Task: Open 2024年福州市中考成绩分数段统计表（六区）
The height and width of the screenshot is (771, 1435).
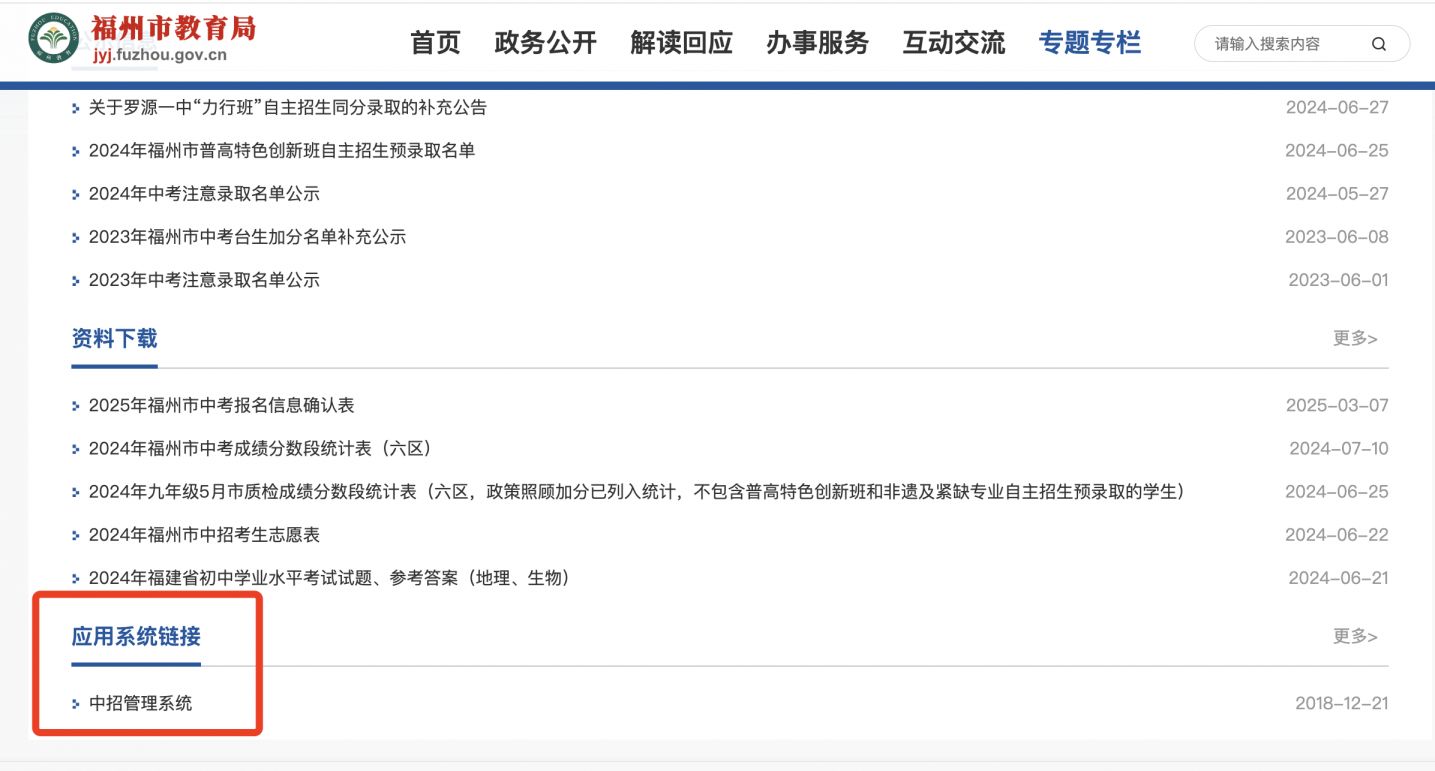Action: [260, 449]
